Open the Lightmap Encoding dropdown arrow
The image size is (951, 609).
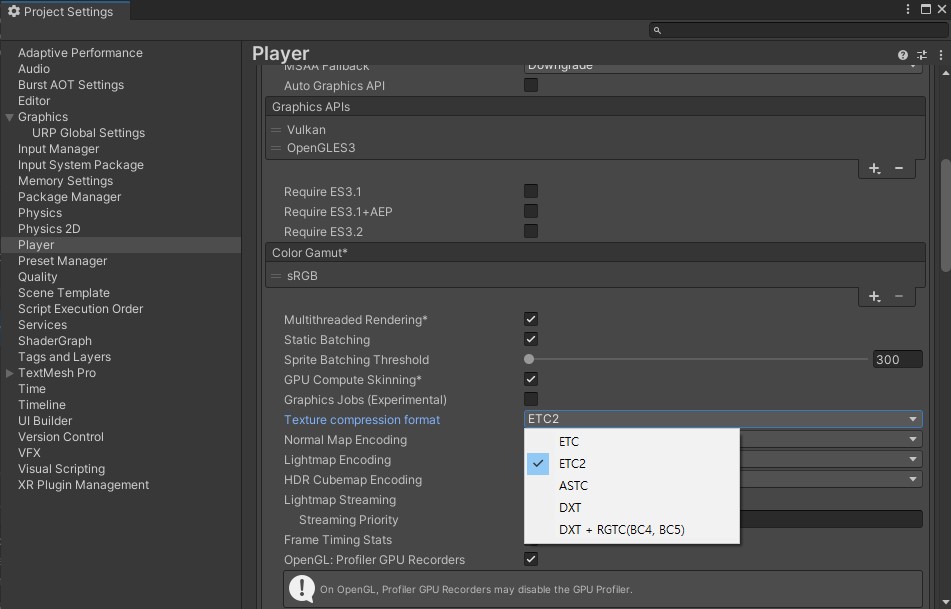pos(913,459)
